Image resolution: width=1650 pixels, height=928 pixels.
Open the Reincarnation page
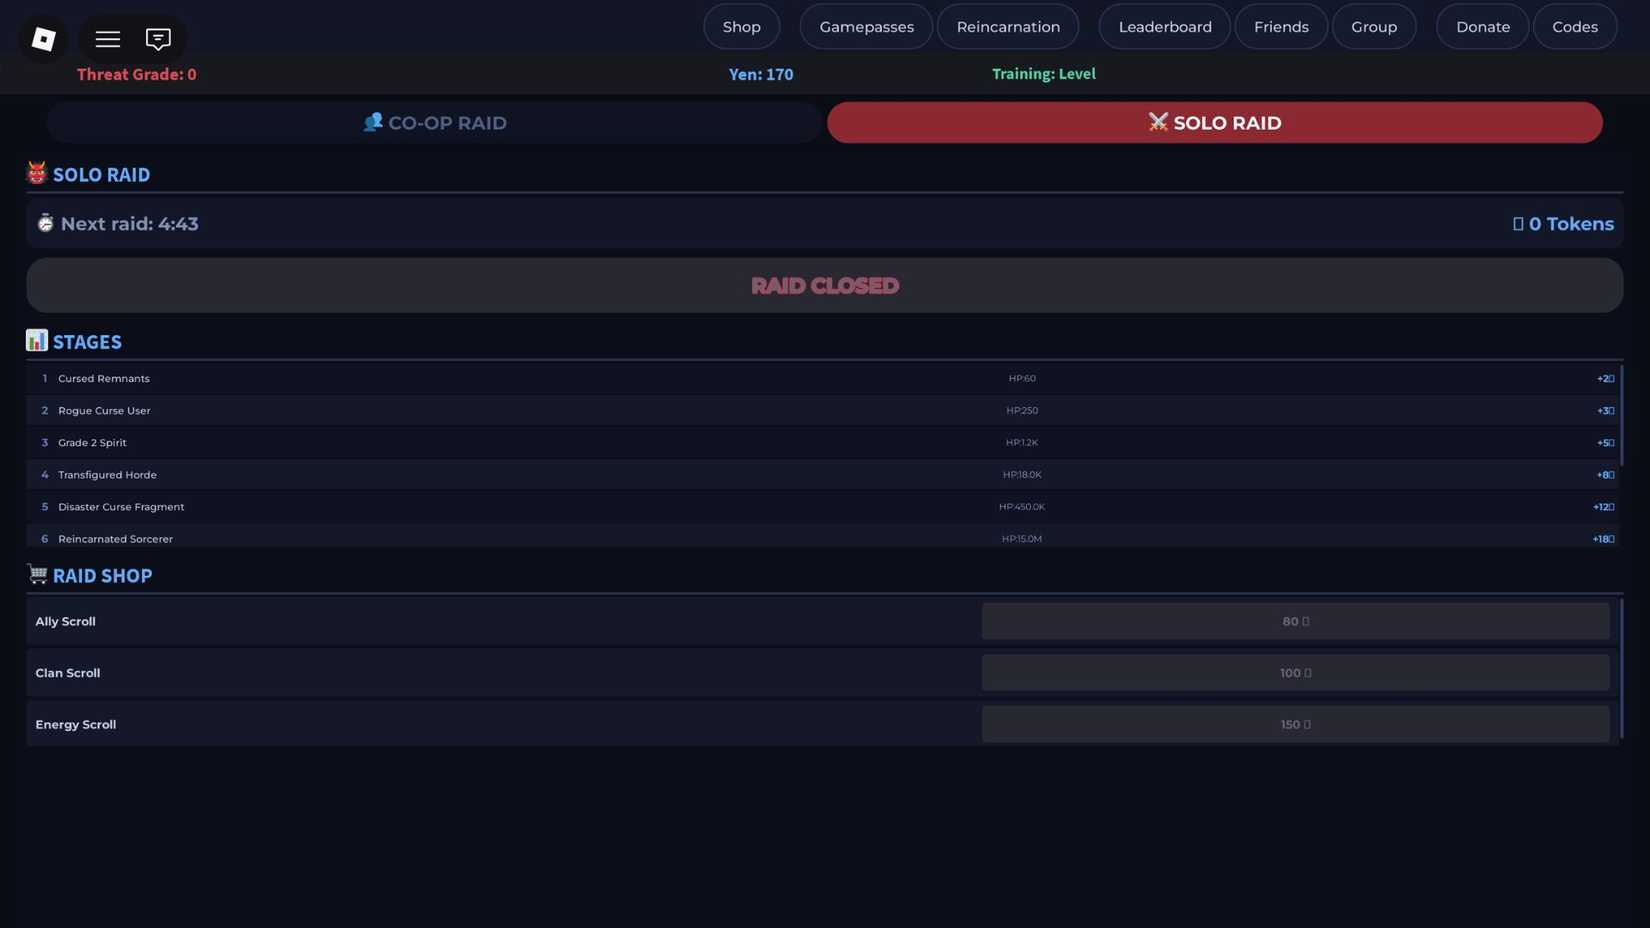click(1007, 26)
